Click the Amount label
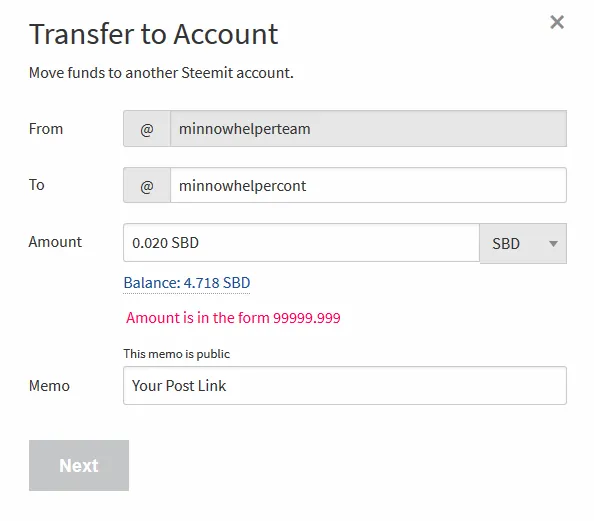Viewport: 594px width, 521px height. [55, 242]
